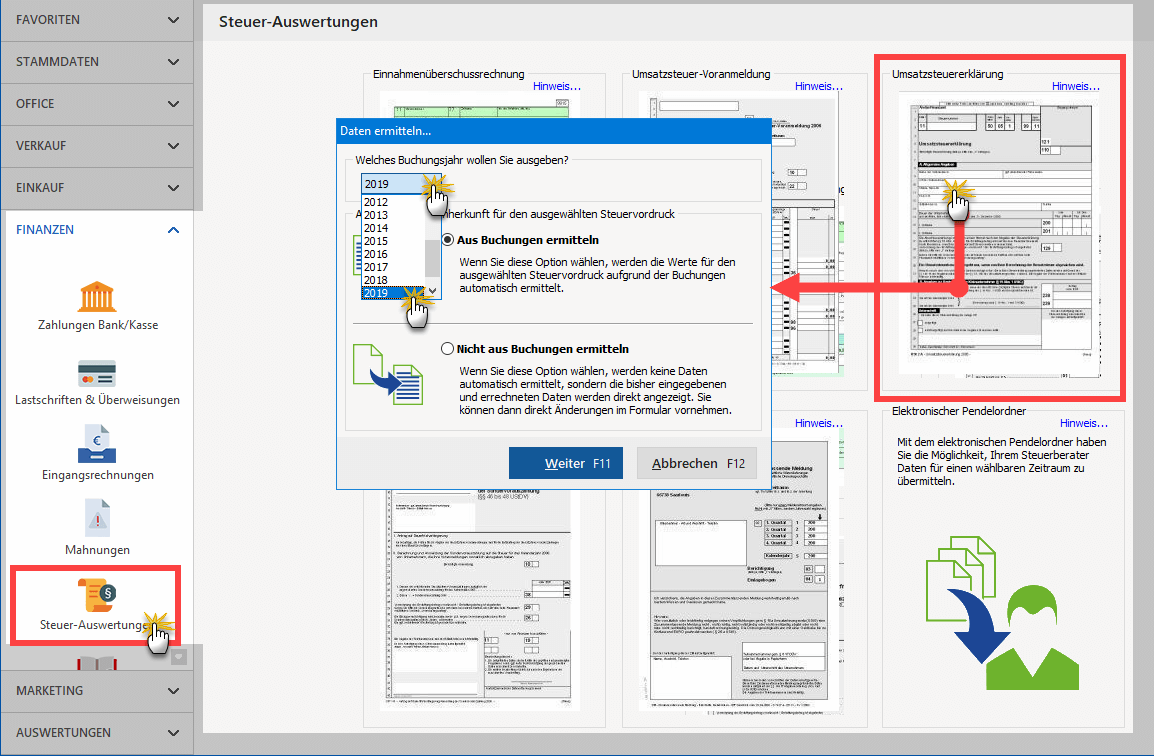
Task: Choose 2012 in year list
Action: click(393, 202)
